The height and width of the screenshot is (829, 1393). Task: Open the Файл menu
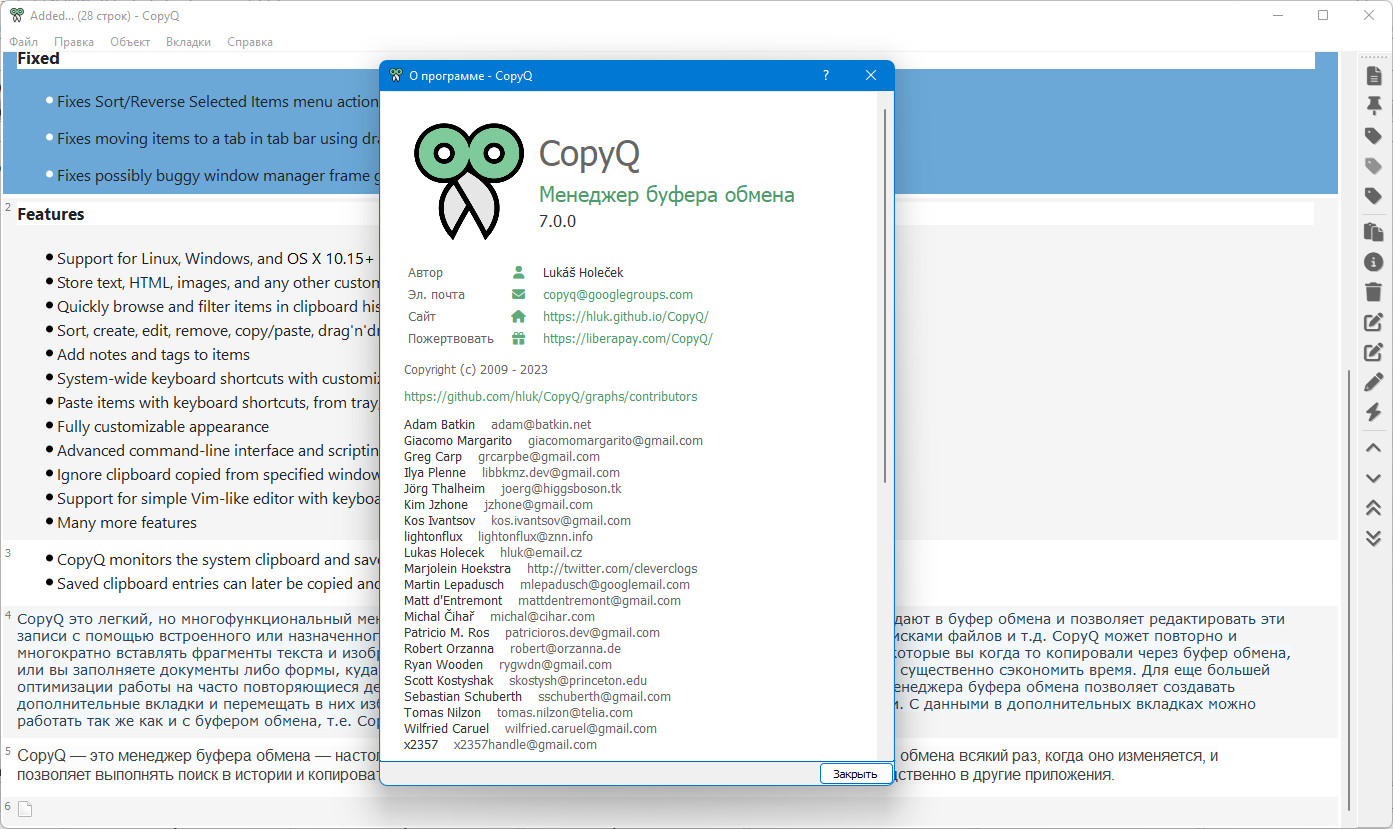[x=24, y=42]
